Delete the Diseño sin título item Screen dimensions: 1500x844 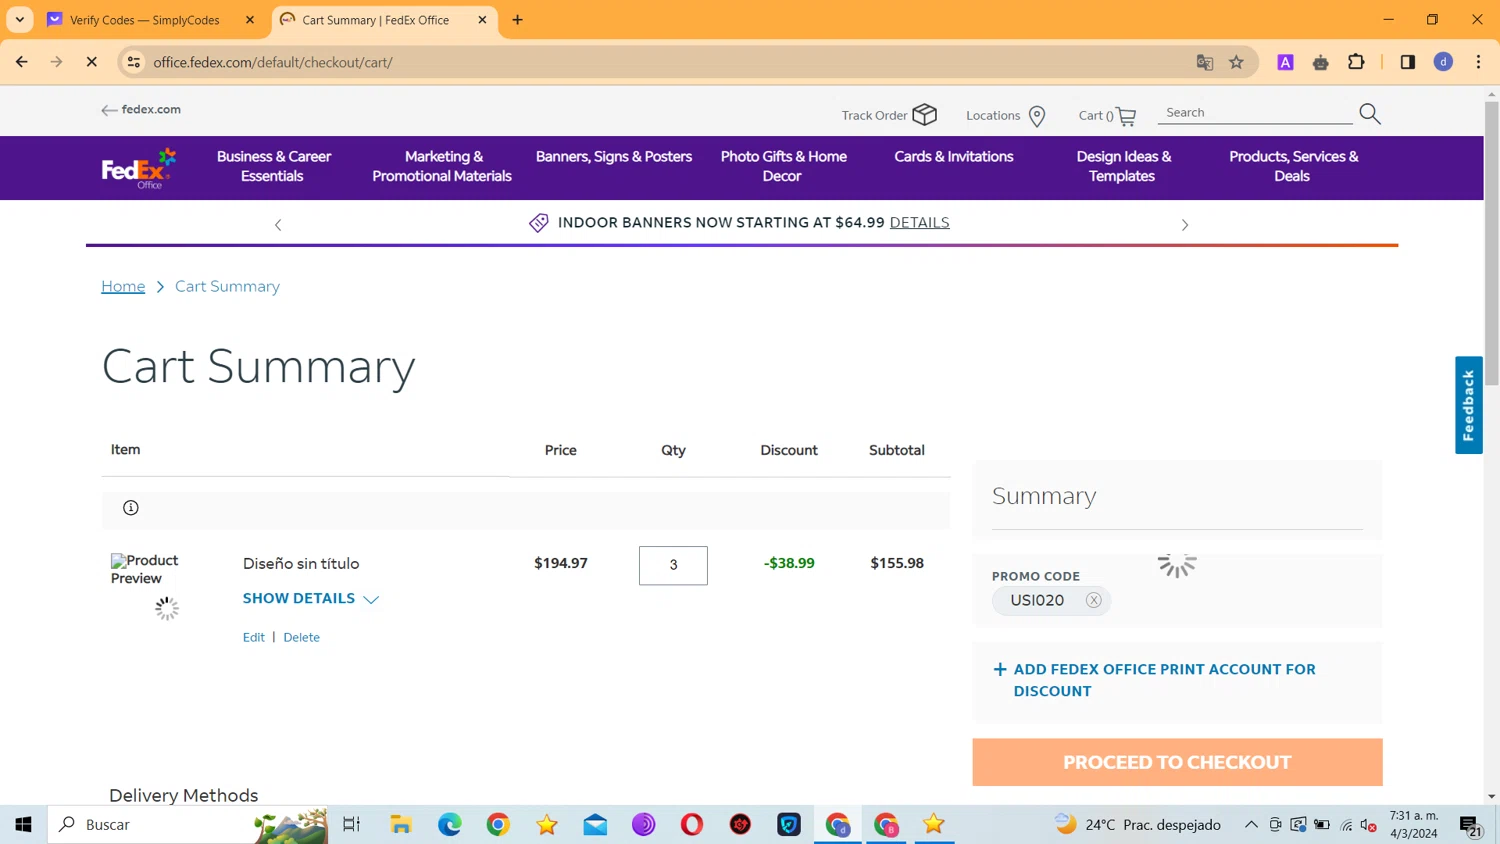coord(301,637)
